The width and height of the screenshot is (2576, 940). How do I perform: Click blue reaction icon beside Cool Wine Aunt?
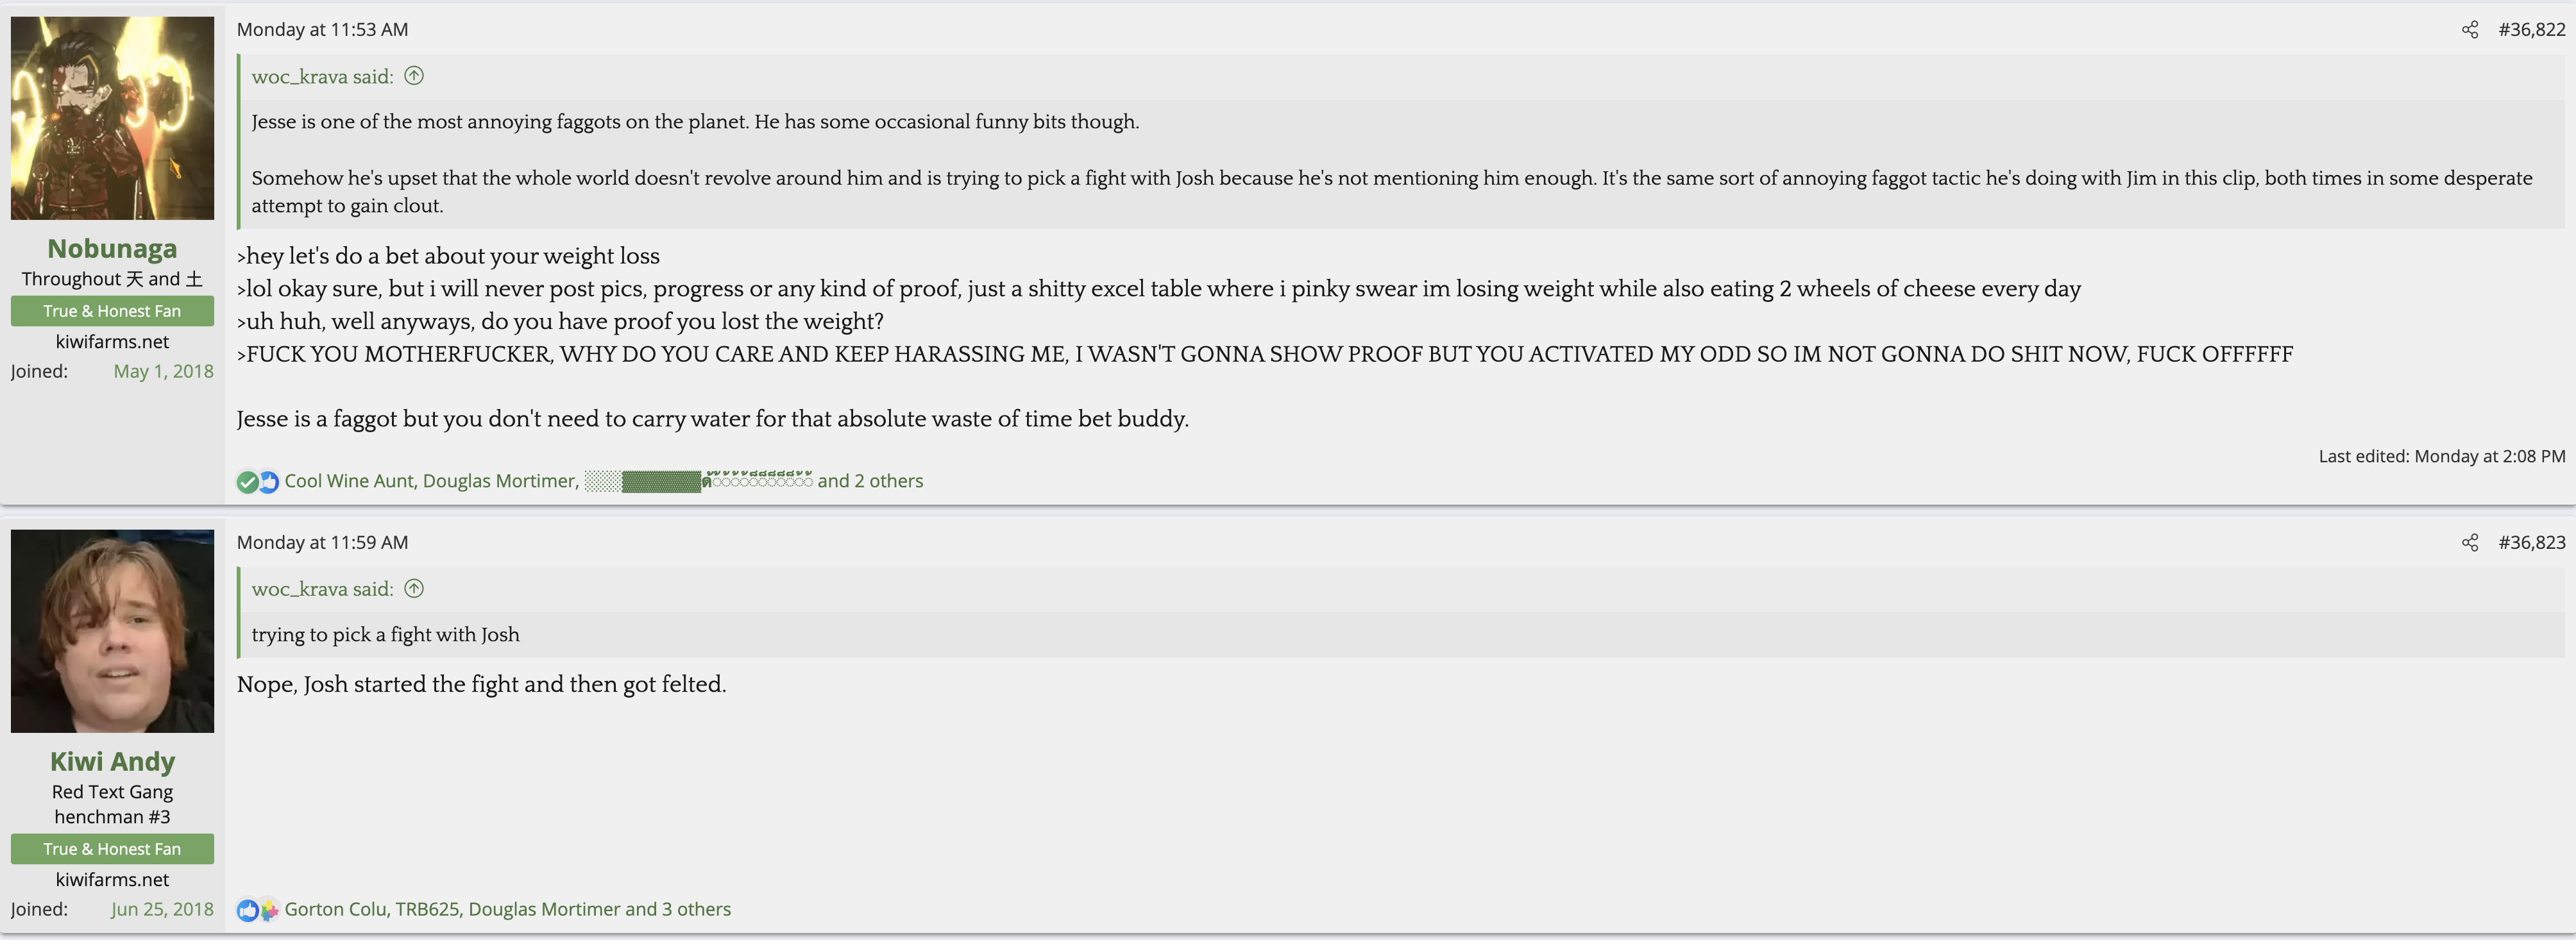[x=269, y=482]
